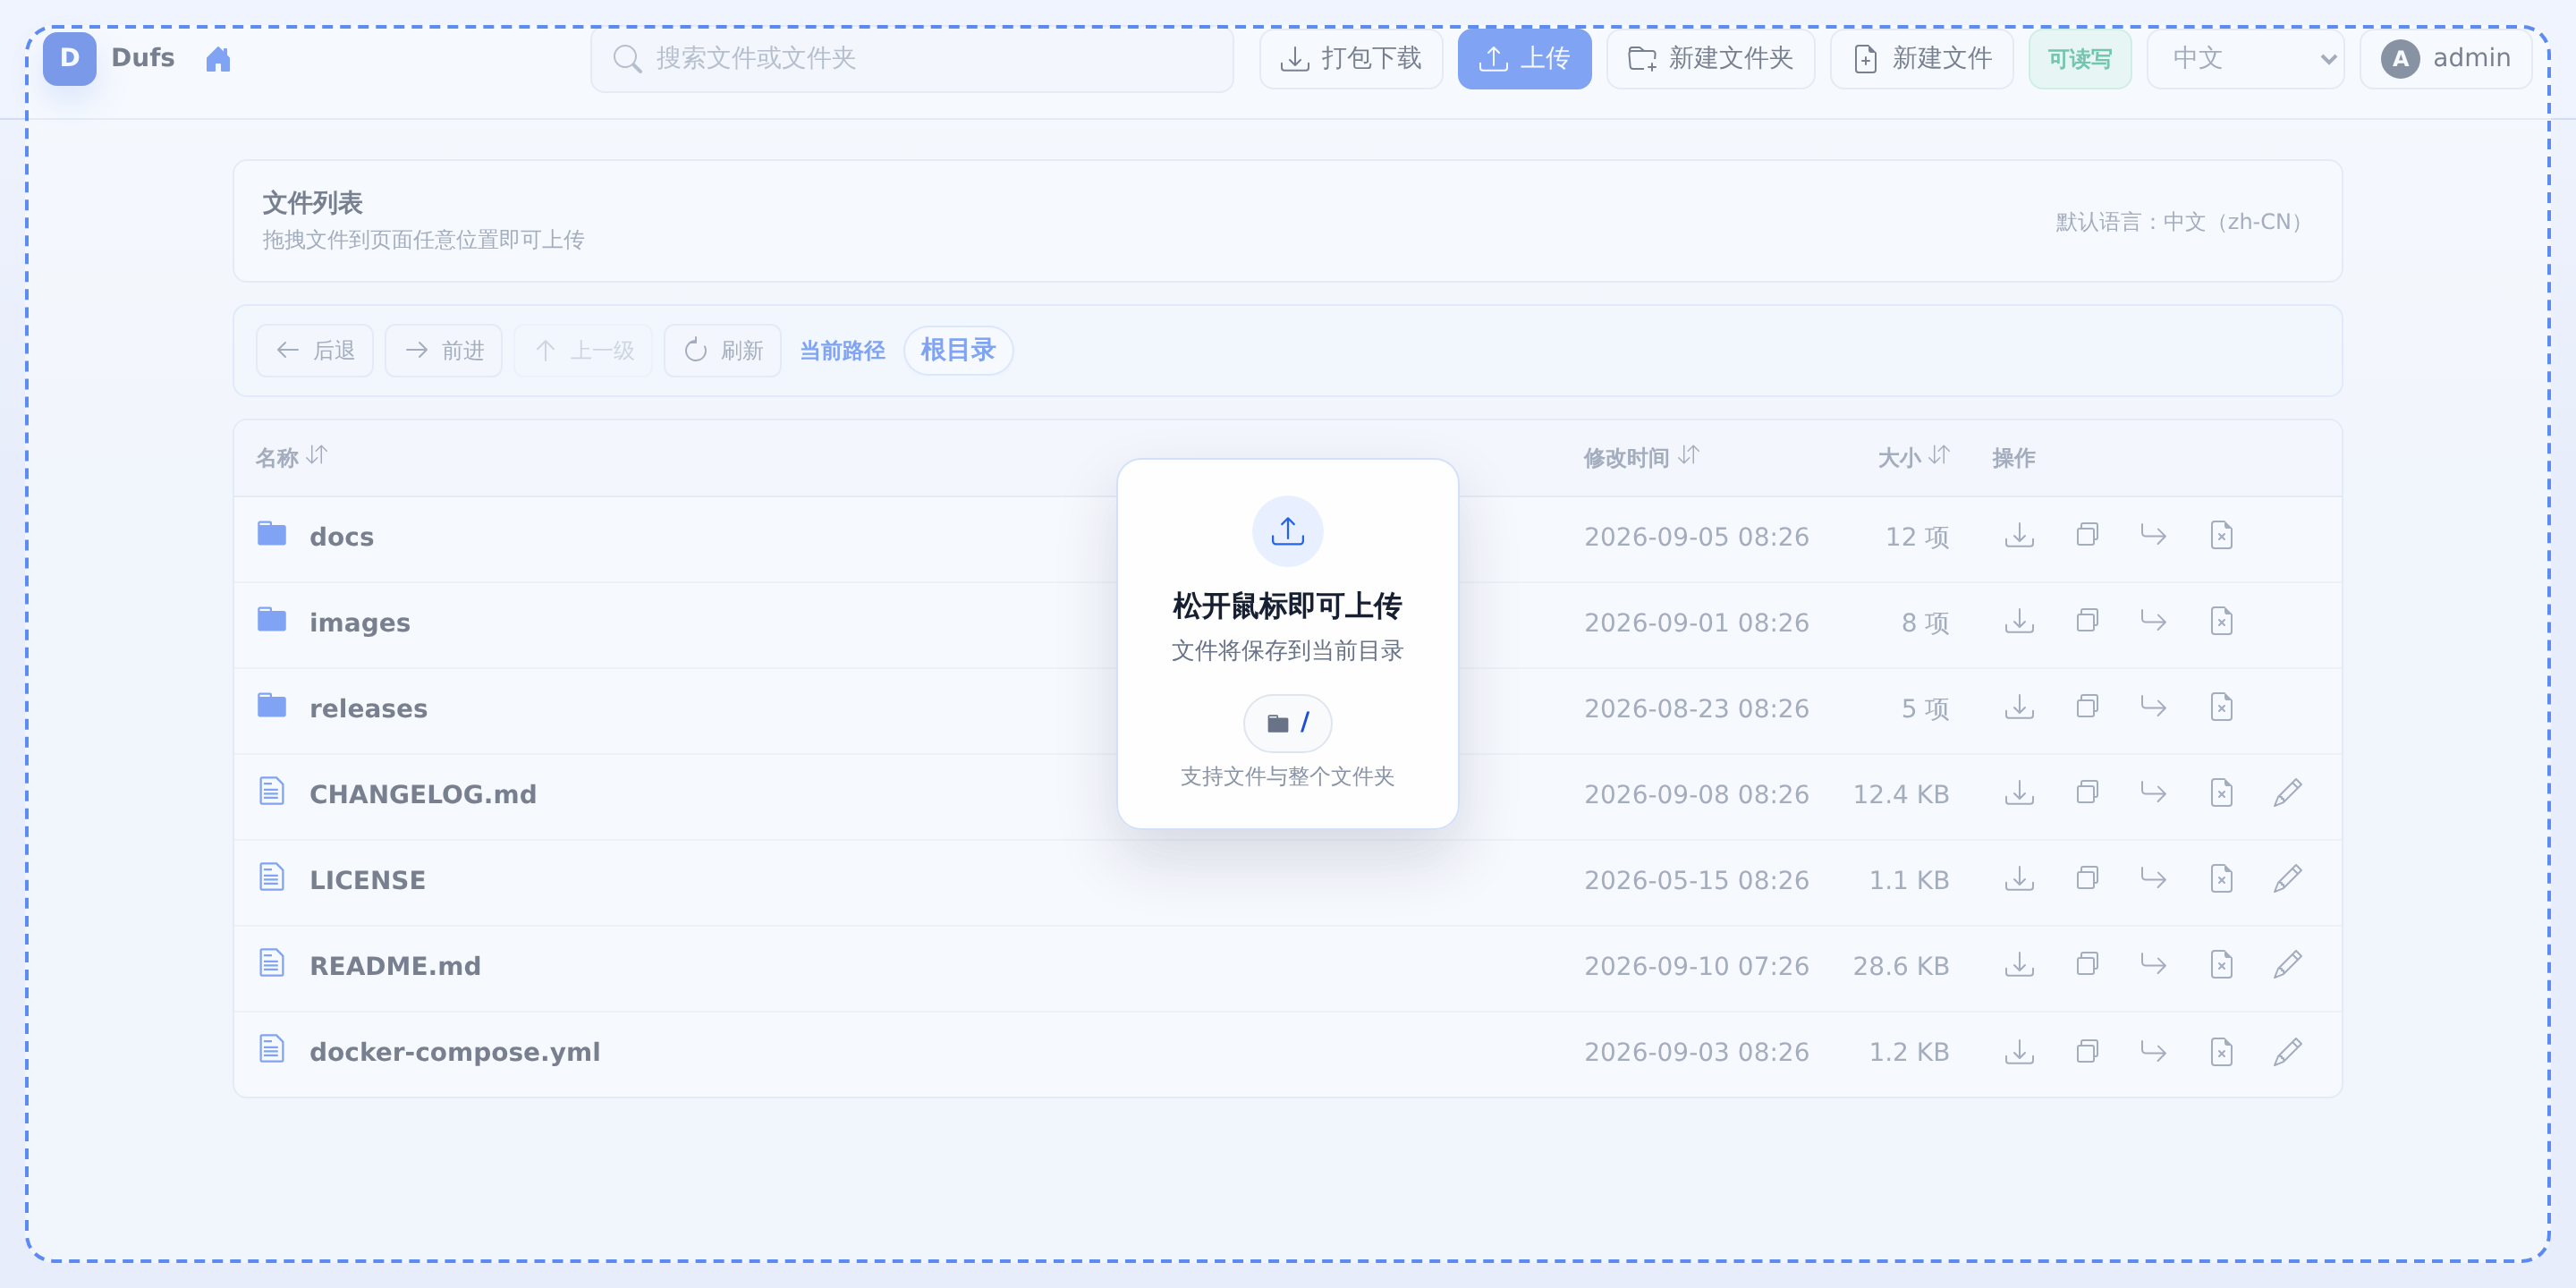
Task: Delete docker-compose.yml
Action: (2221, 1052)
